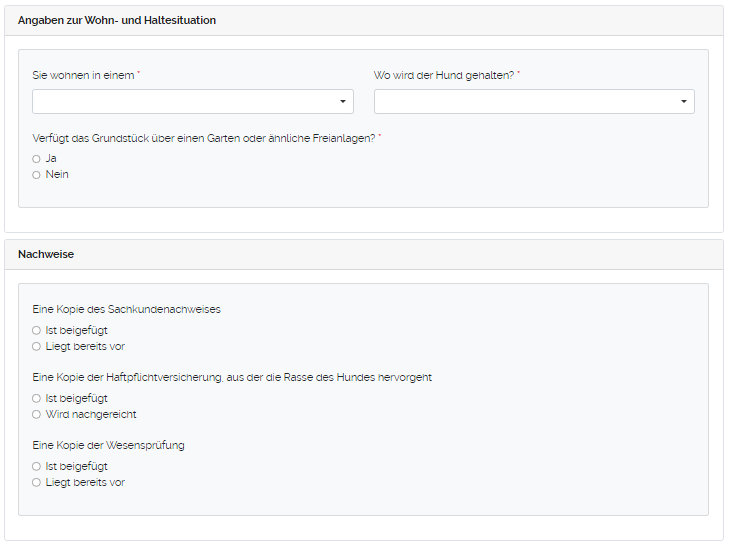Viewport: 729px width, 546px height.
Task: Select 'Nein' for garden availability
Action: click(x=37, y=175)
